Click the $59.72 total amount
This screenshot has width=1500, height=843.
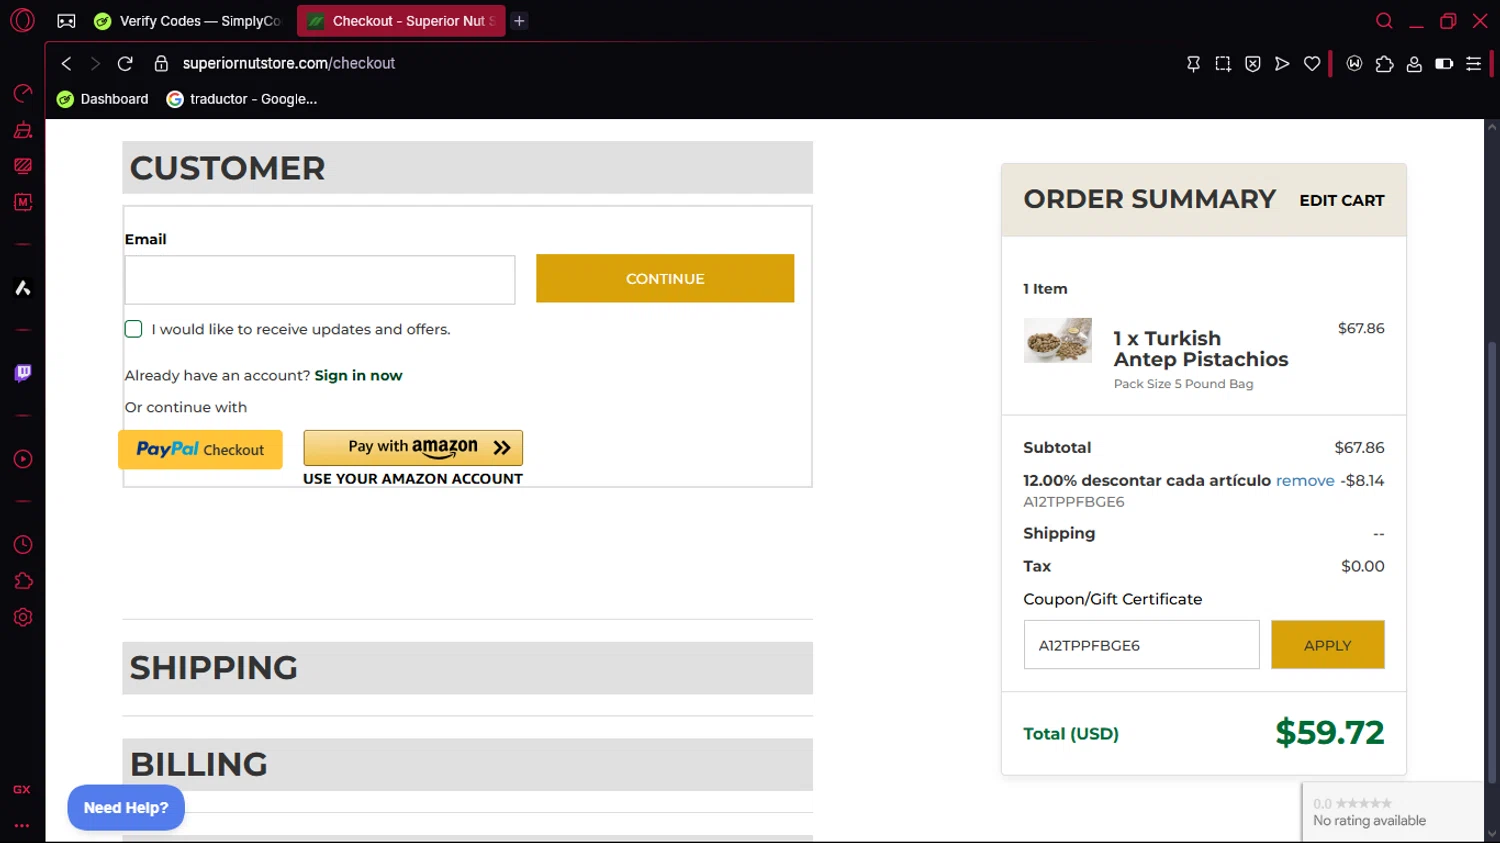pos(1330,732)
